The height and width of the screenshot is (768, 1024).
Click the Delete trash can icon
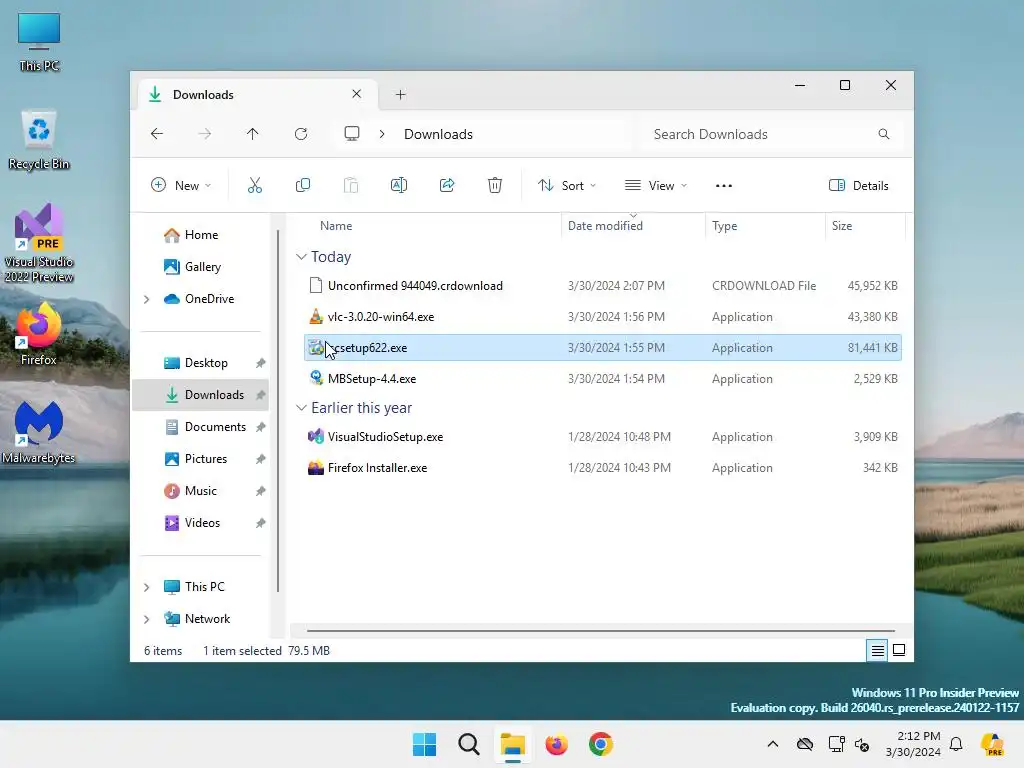coord(495,185)
